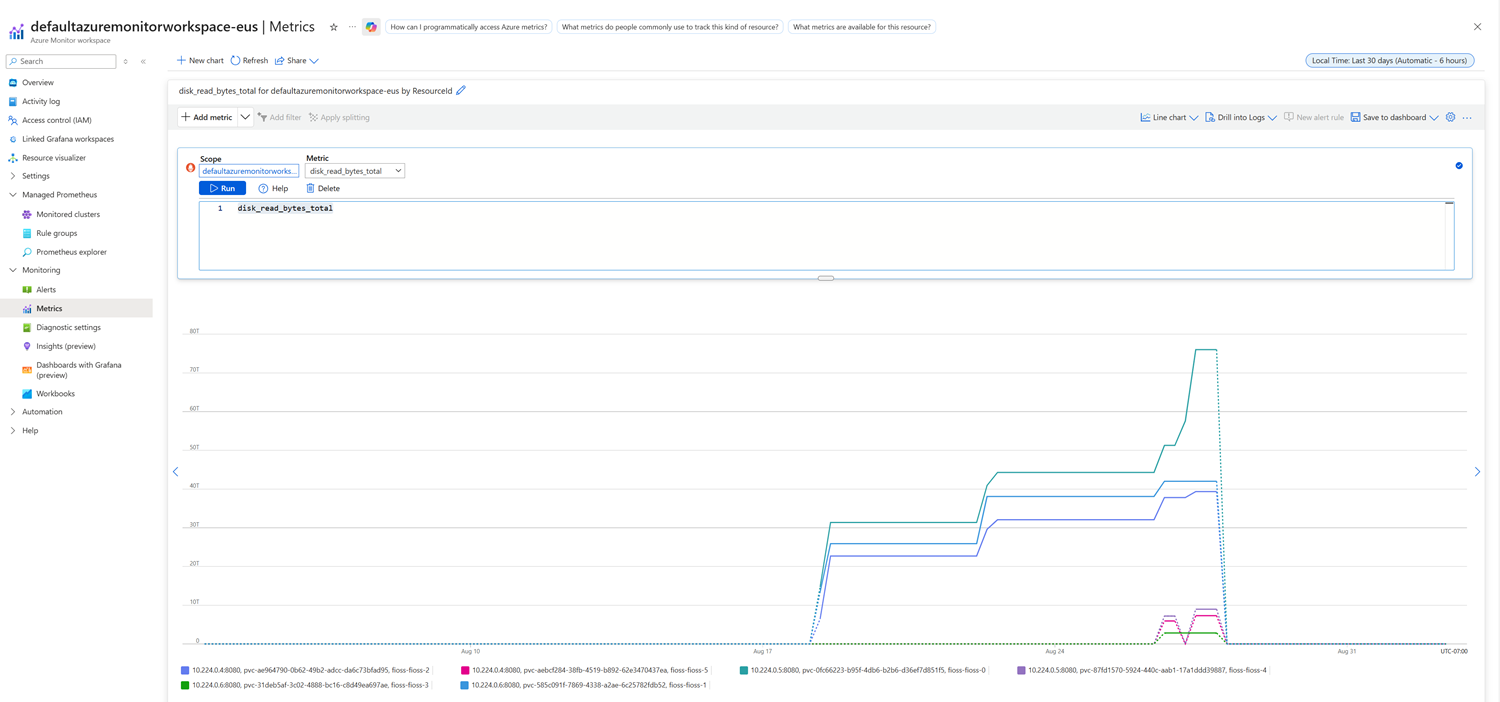Open Drill into Logs dropdown
This screenshot has width=1500, height=702.
pos(1240,118)
